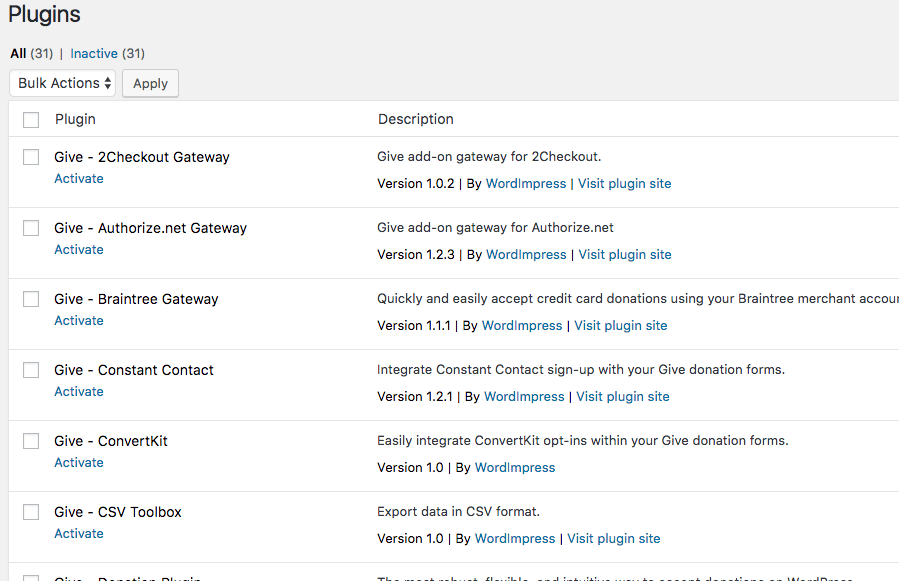Visit plugin site for Constant Contact
Image resolution: width=899 pixels, height=581 pixels.
(x=623, y=397)
